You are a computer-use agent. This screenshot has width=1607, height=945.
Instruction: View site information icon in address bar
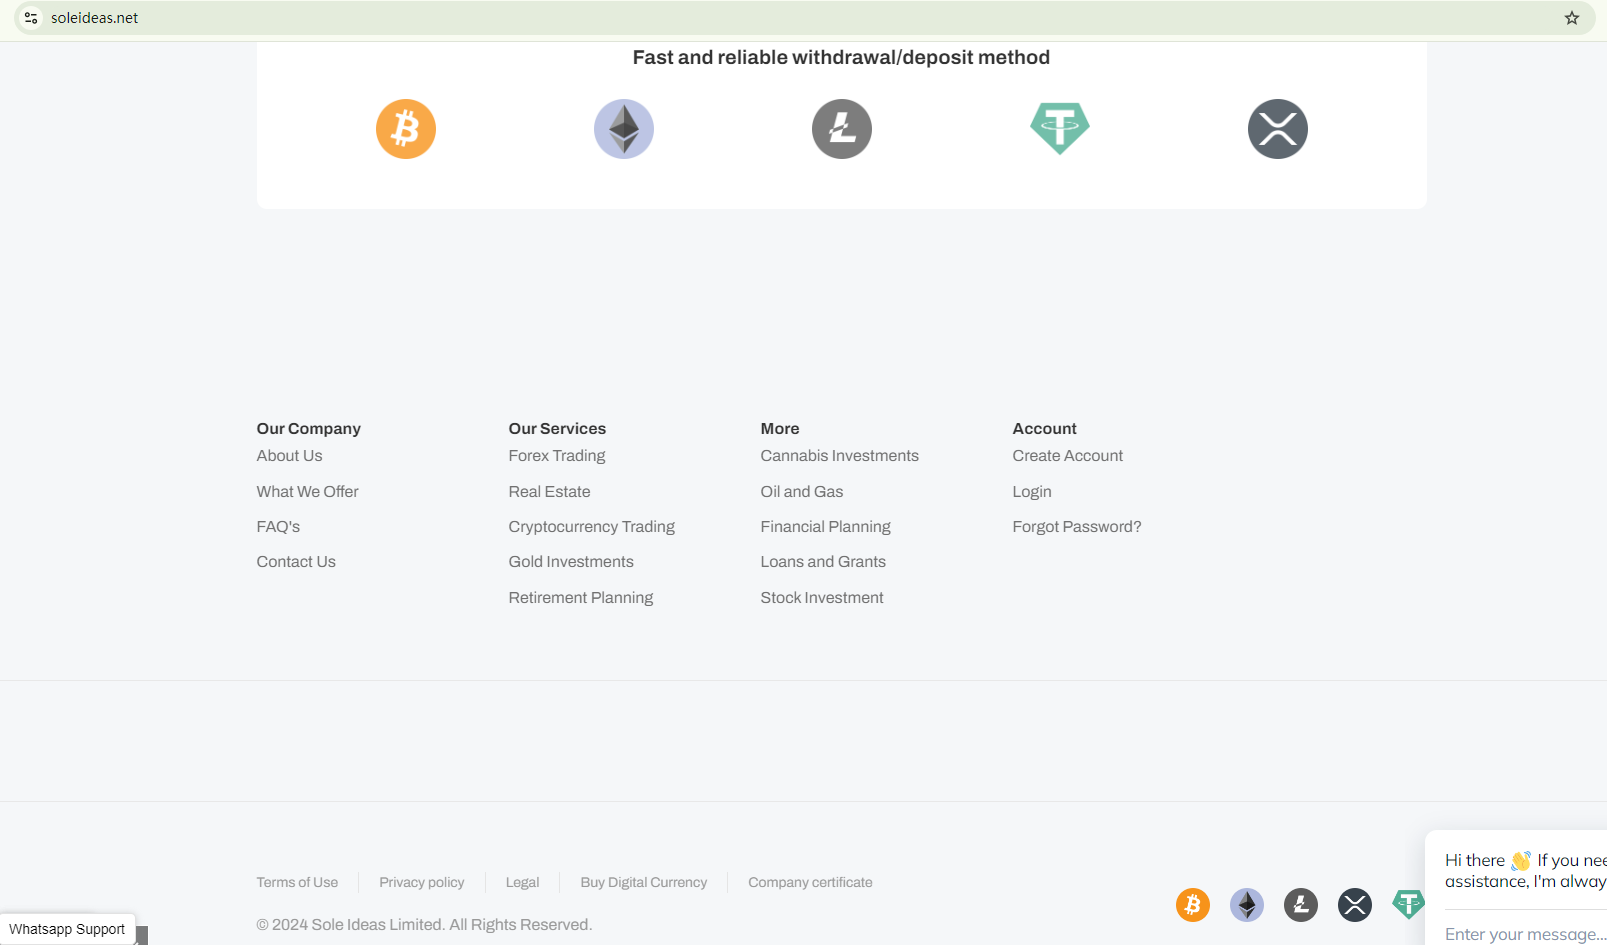[31, 18]
